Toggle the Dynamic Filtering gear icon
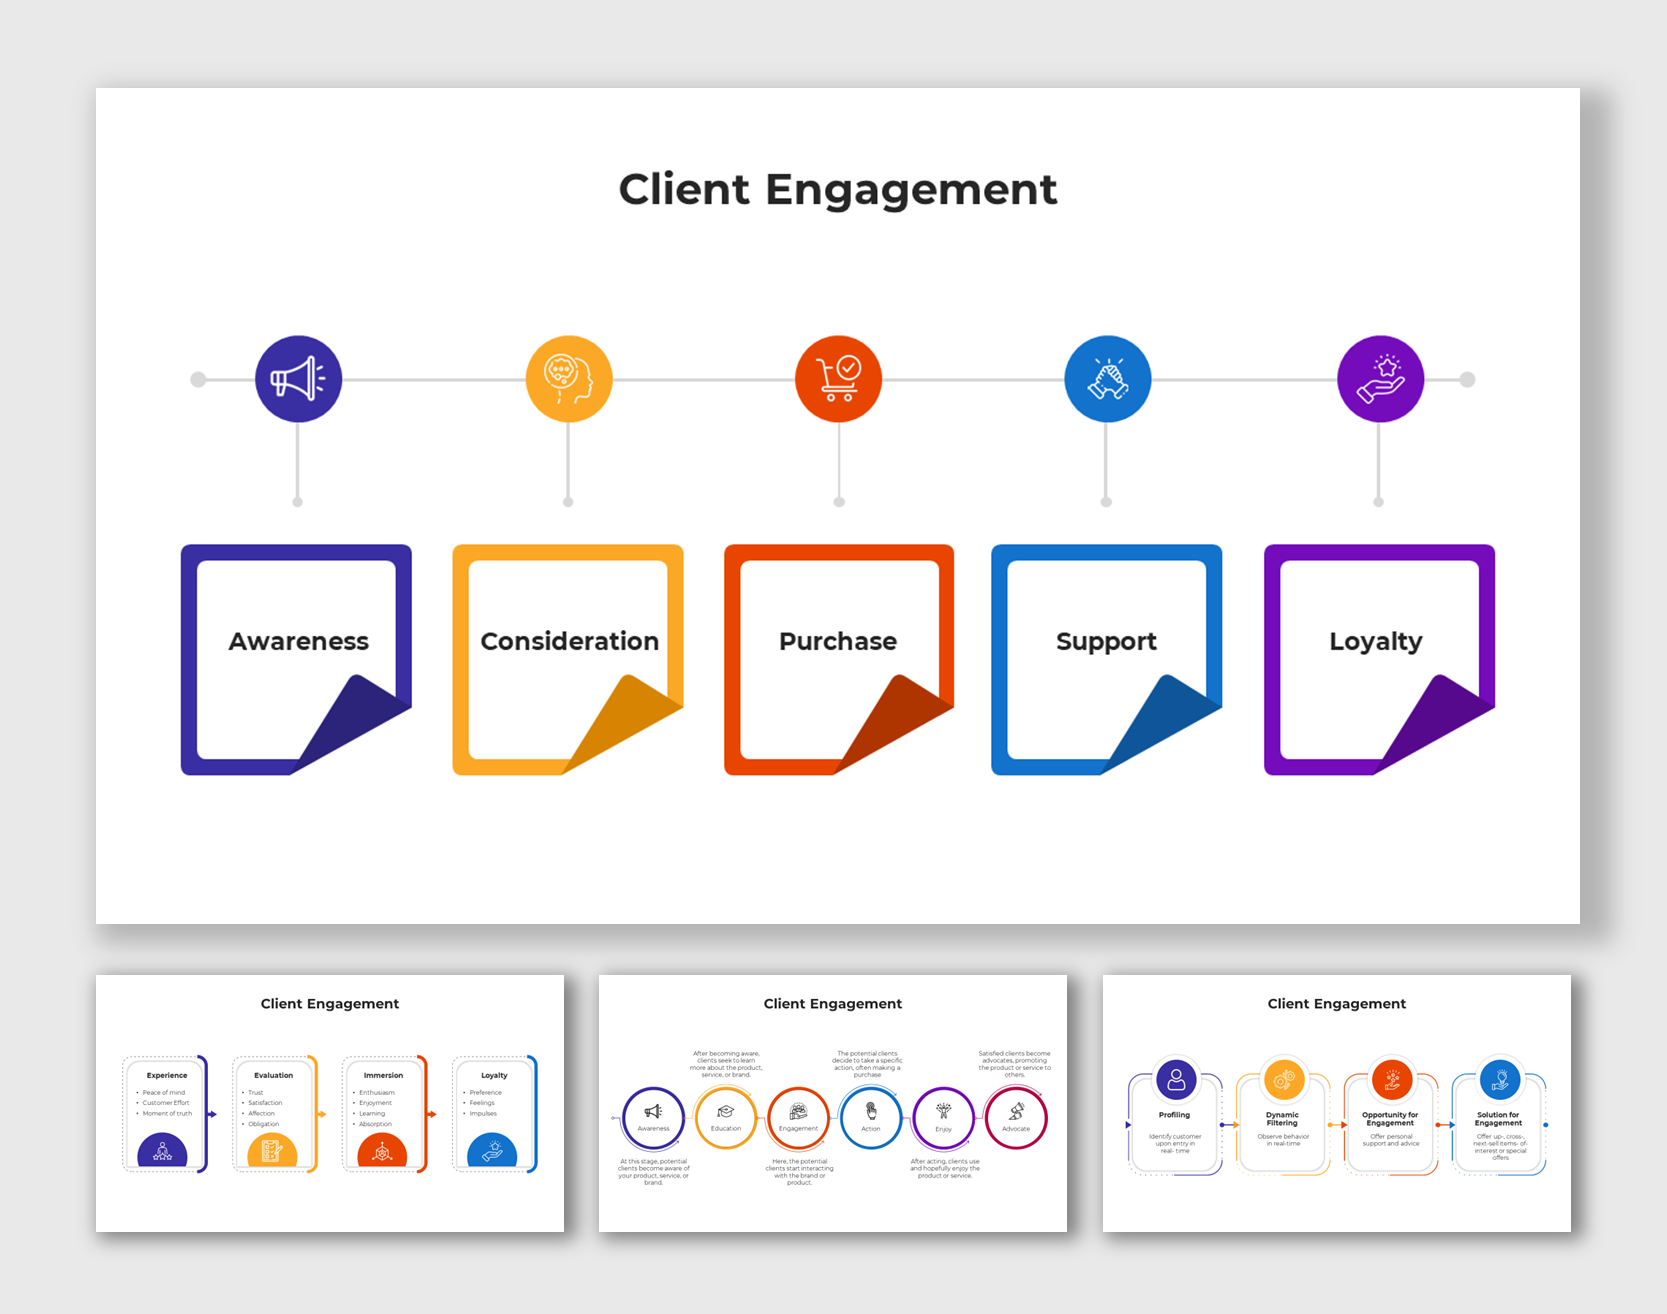 click(x=1284, y=1080)
